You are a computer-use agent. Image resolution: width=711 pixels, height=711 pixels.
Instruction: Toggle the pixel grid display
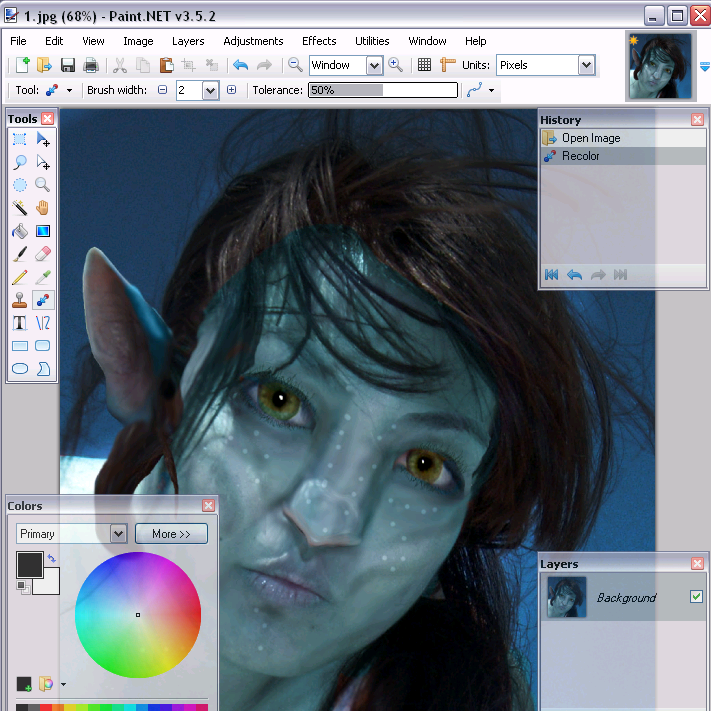424,65
